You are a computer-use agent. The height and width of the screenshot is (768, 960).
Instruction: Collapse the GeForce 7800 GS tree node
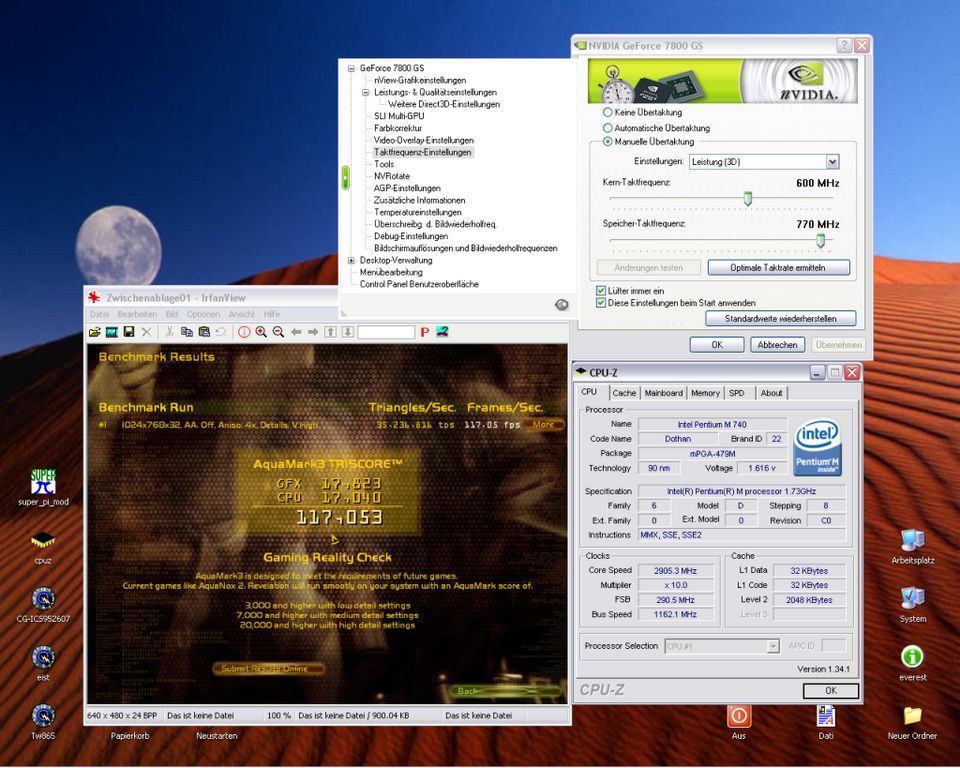(351, 69)
